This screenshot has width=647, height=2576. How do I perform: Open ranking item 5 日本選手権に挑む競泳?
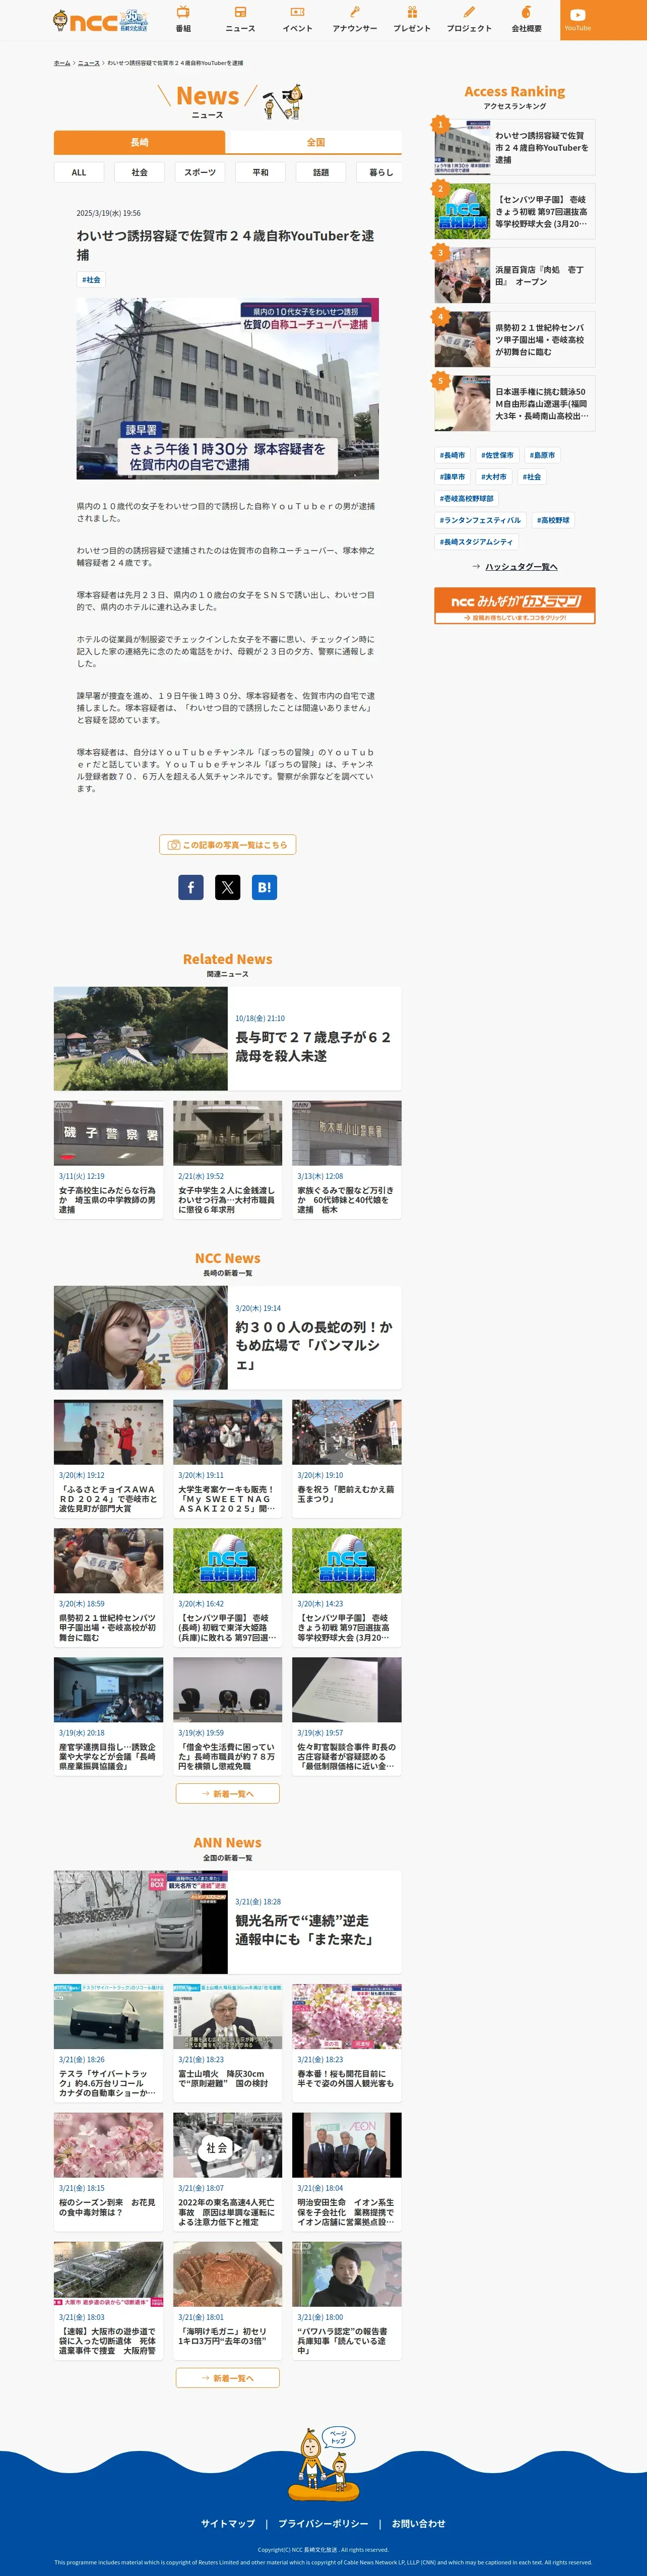coord(514,403)
